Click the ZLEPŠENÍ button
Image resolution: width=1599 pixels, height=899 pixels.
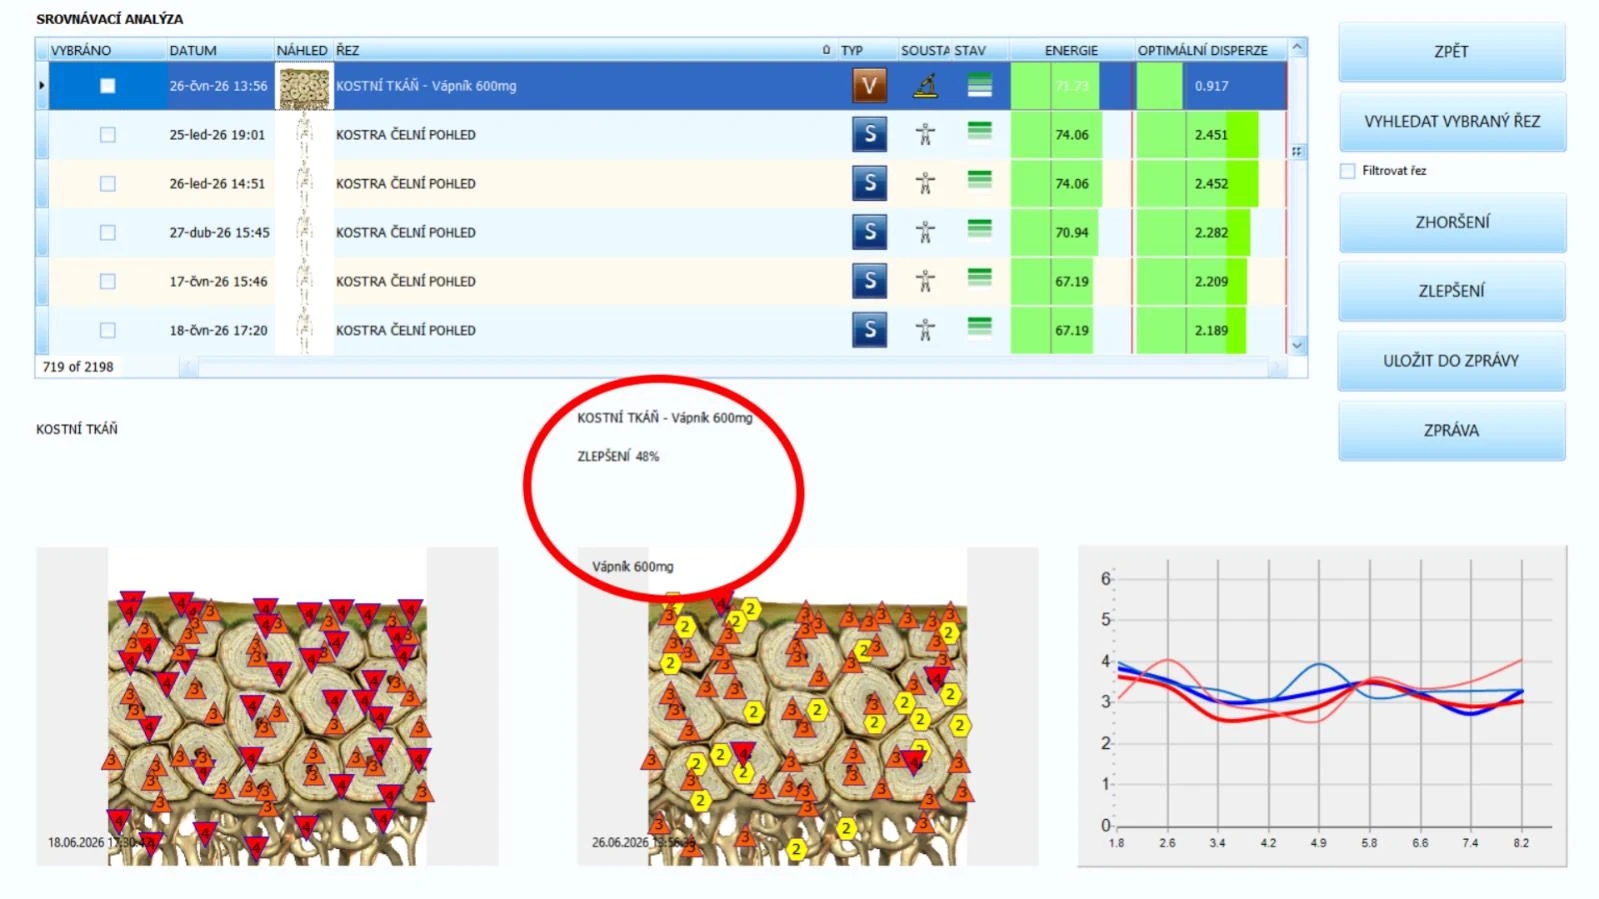(1451, 291)
